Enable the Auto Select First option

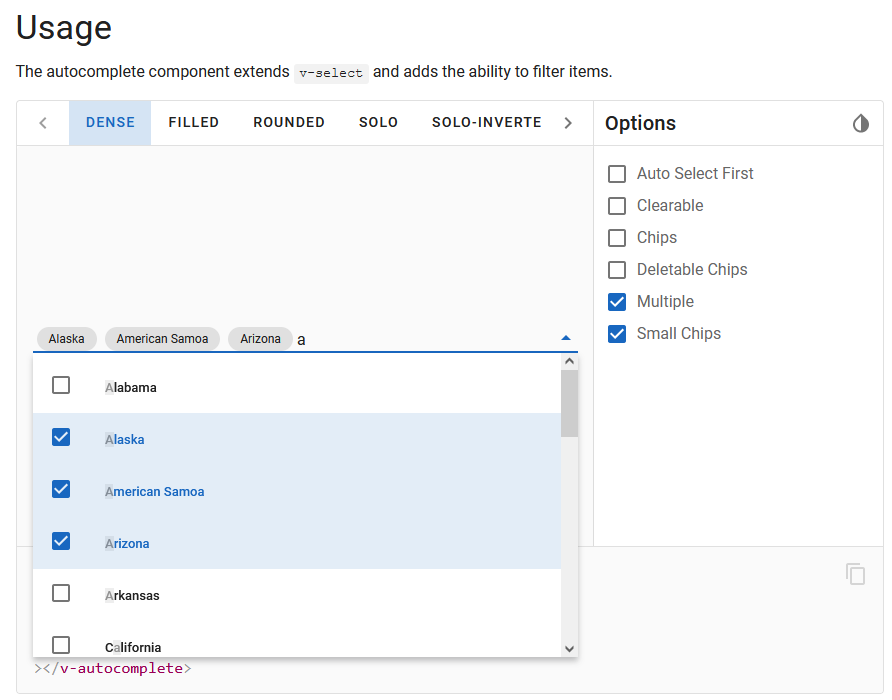click(x=617, y=173)
